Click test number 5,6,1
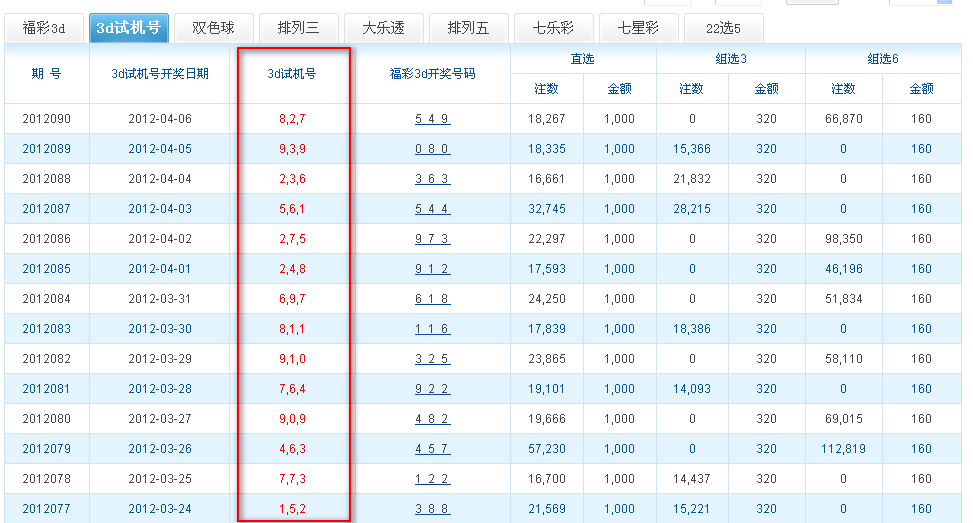The height and width of the screenshot is (523, 973). coord(292,208)
